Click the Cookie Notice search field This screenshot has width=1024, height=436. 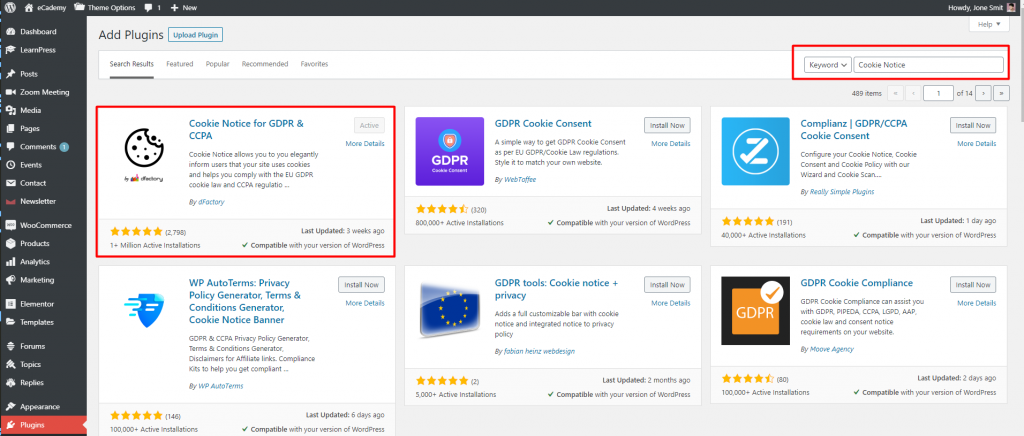click(x=928, y=64)
